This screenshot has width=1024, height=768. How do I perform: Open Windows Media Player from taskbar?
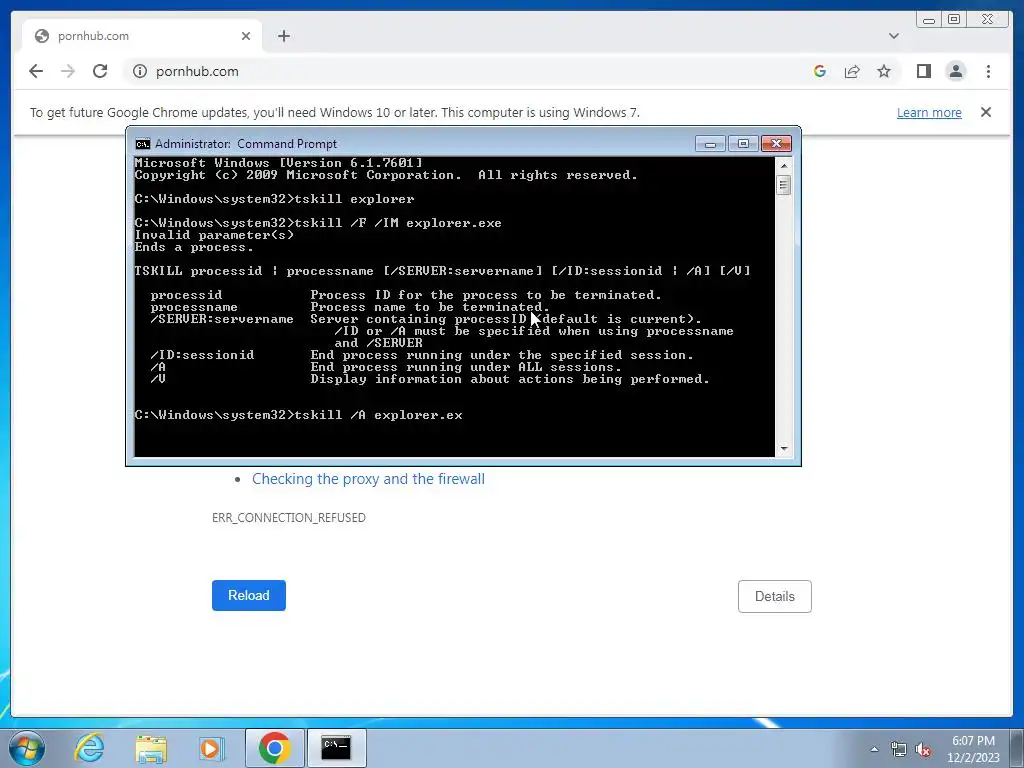[211, 748]
